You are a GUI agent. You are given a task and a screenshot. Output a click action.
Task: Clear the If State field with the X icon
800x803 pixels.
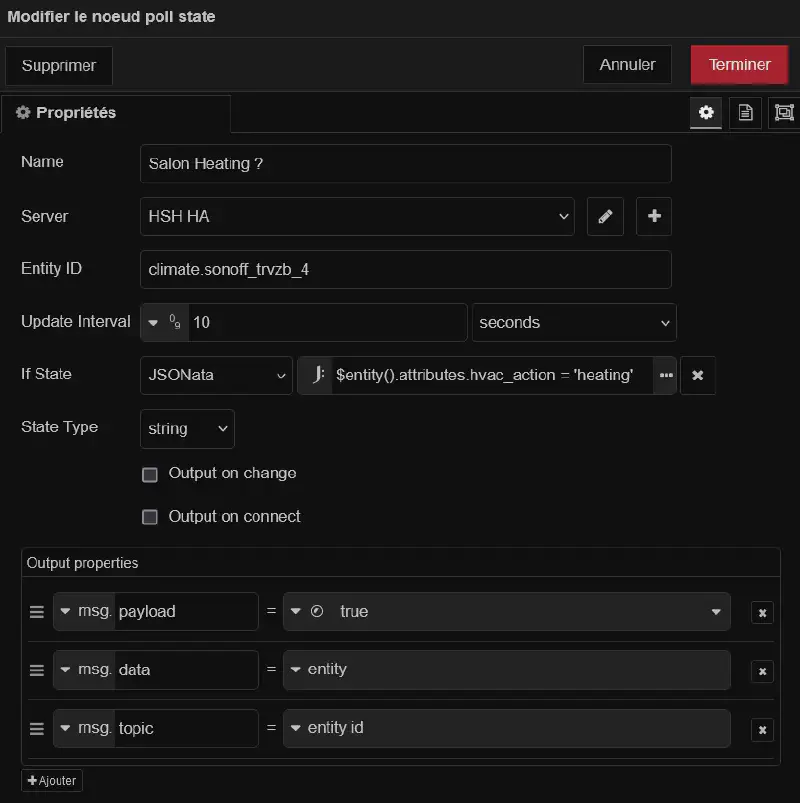tap(698, 375)
